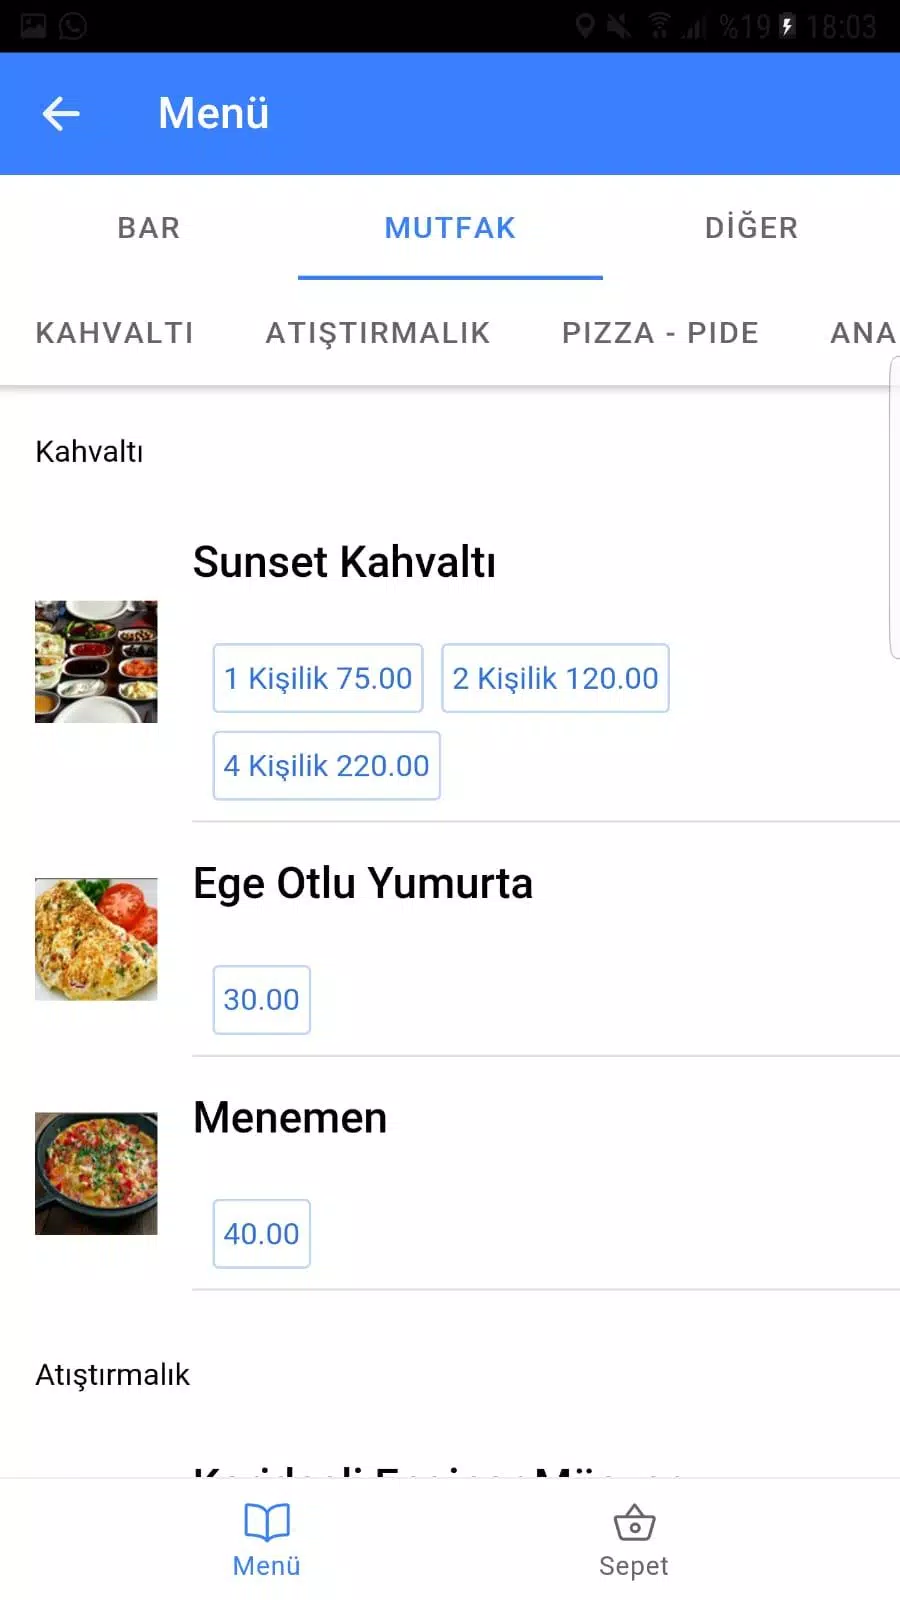Screen dimensions: 900x1600
Task: Add Ege Otlu Yumurta for 30.00
Action: (x=261, y=1000)
